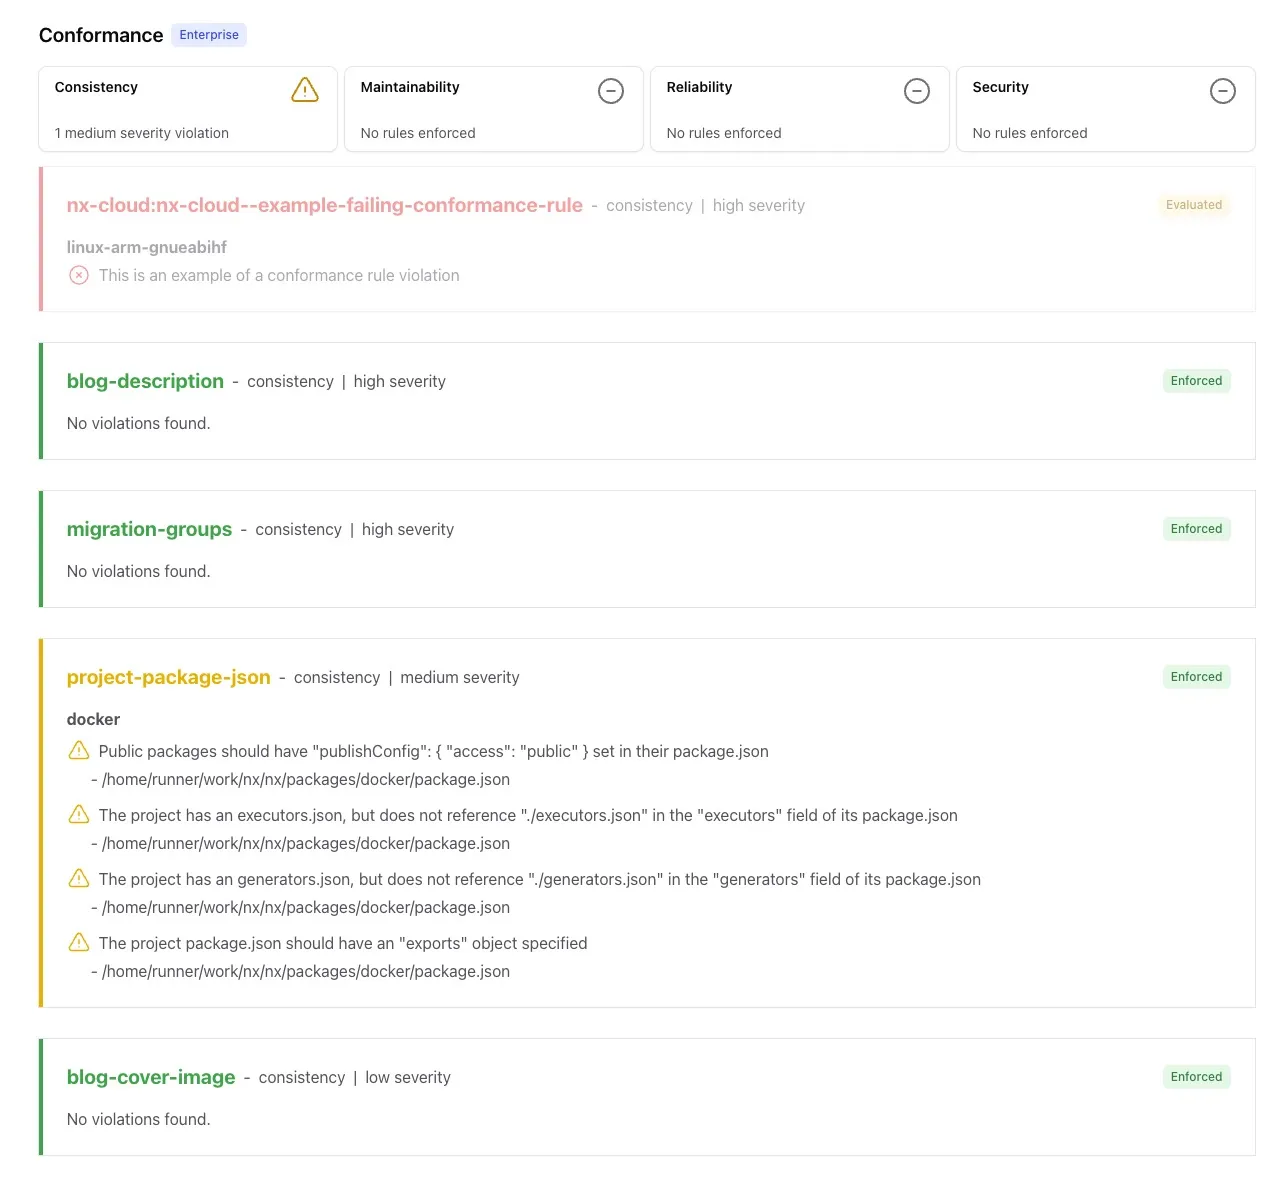Click the Security minus circle icon
The image size is (1287, 1193).
[x=1222, y=91]
